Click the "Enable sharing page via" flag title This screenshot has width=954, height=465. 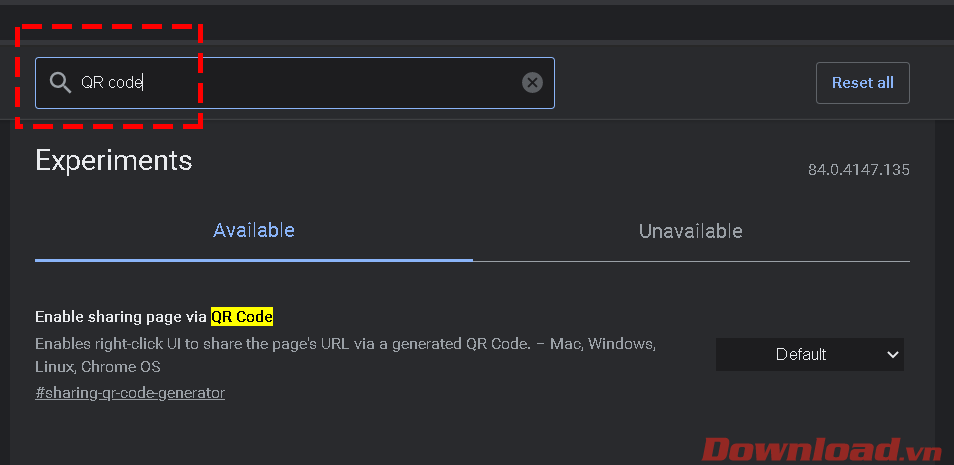click(121, 317)
